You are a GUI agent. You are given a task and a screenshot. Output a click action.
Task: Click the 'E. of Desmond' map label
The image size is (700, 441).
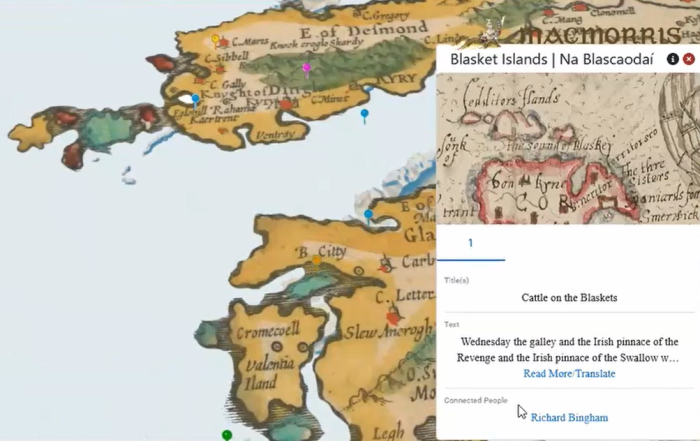click(x=363, y=30)
